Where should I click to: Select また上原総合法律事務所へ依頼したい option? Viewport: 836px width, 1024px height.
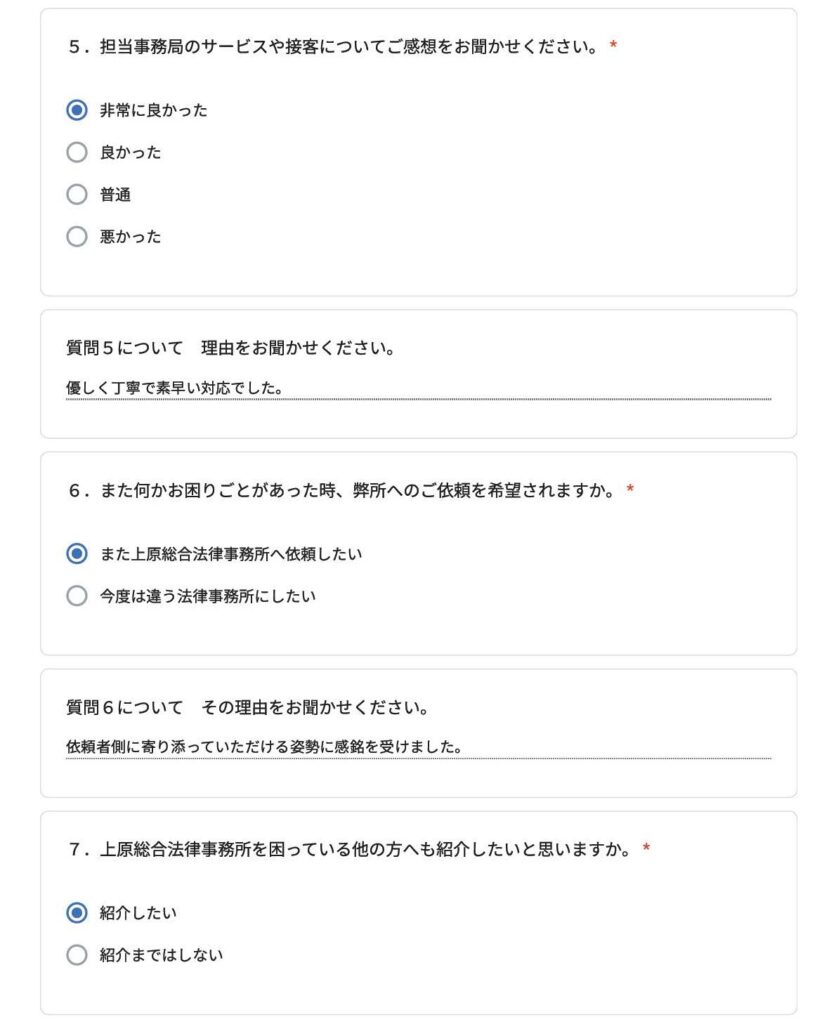coord(76,554)
